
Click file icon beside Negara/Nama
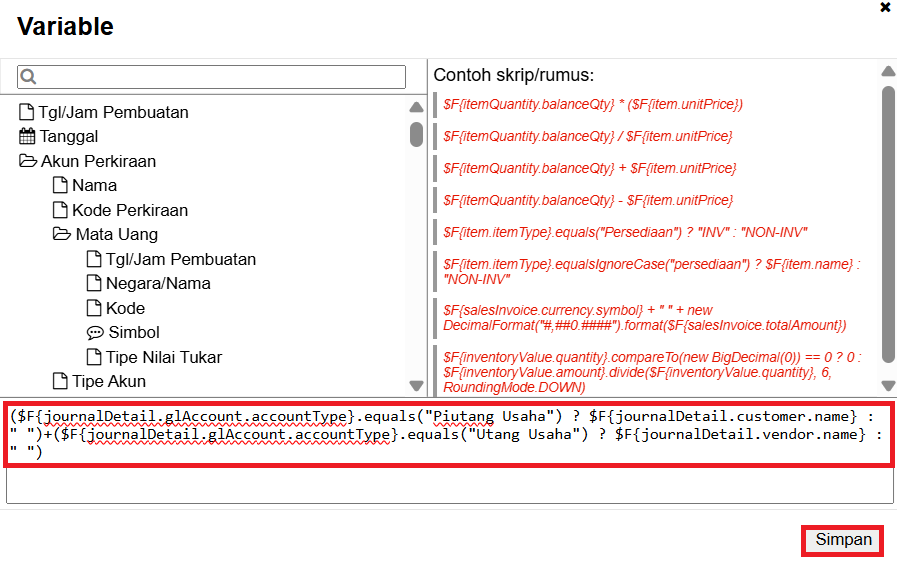coord(94,284)
